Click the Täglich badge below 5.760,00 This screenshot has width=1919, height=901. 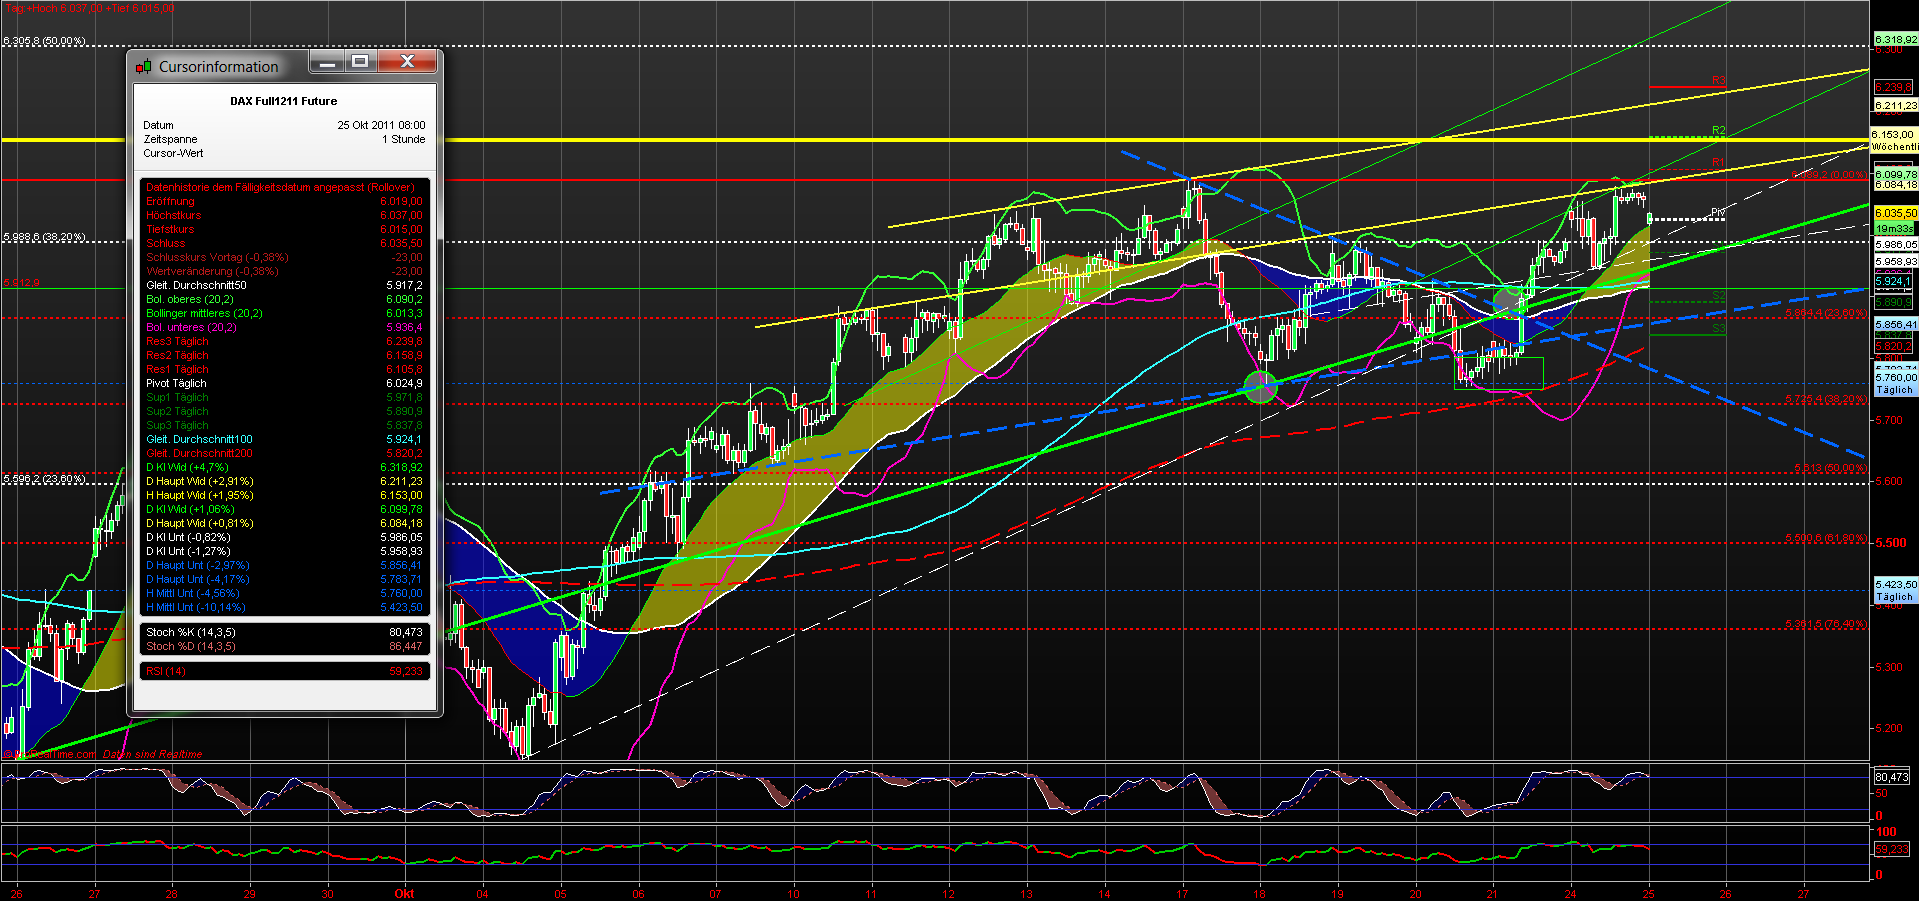1893,389
